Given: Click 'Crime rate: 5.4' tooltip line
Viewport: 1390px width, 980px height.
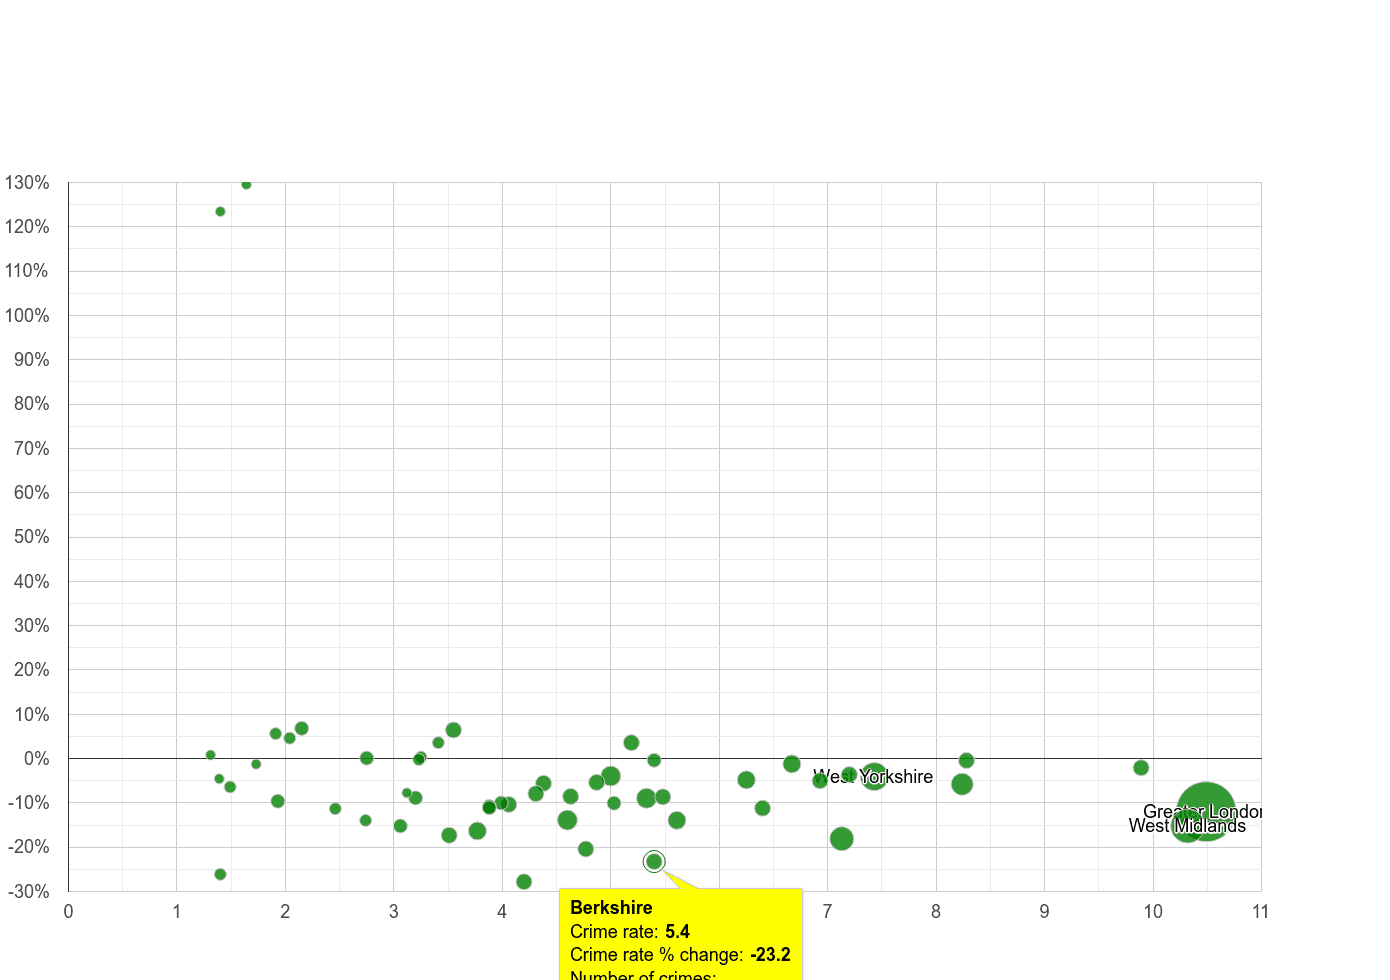Looking at the screenshot, I should coord(630,932).
